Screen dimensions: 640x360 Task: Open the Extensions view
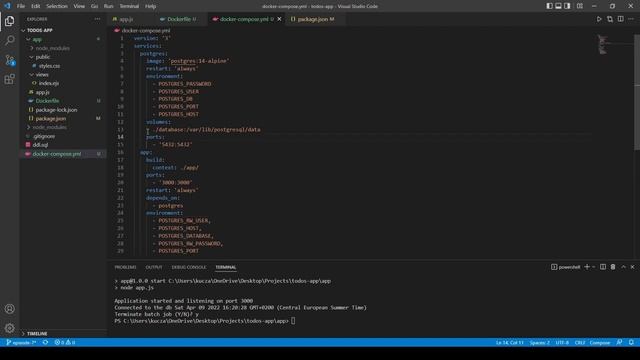pyautogui.click(x=9, y=79)
